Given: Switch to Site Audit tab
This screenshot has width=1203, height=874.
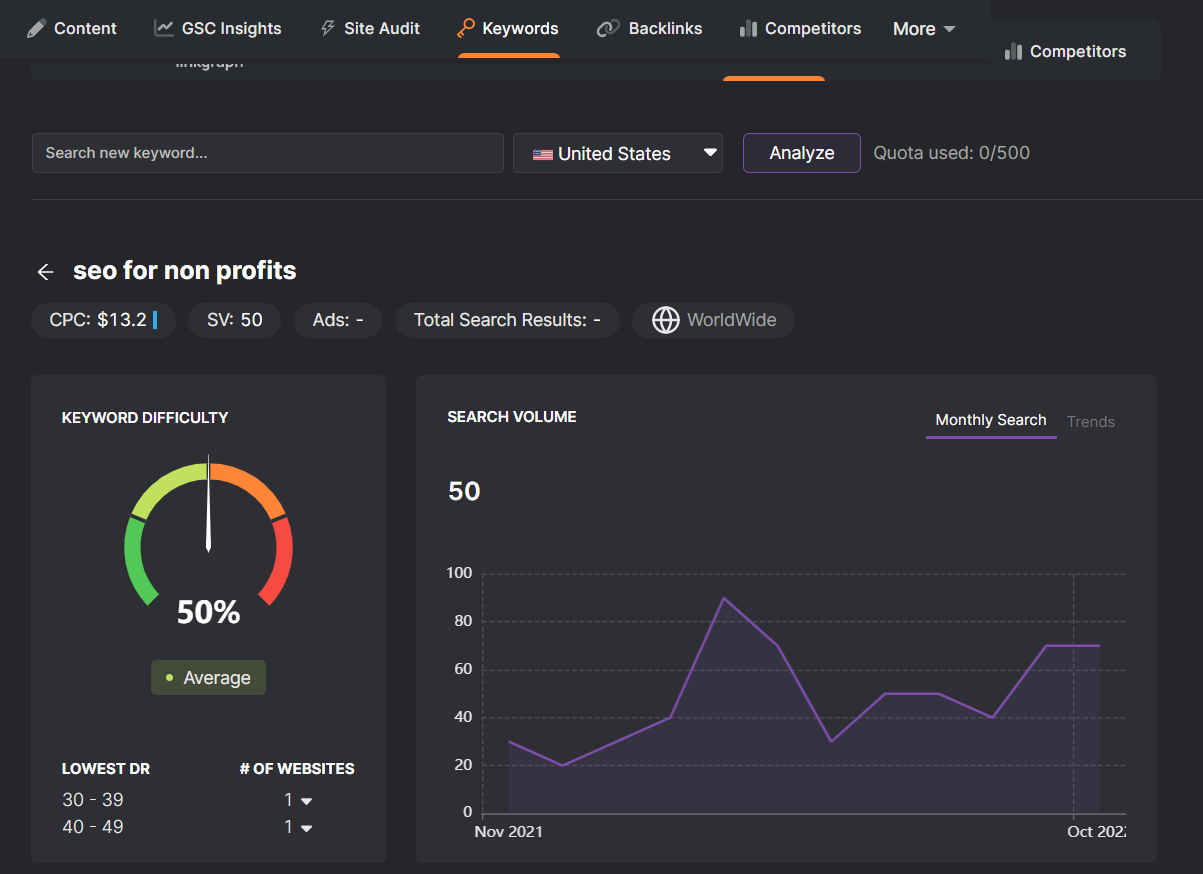Looking at the screenshot, I should 370,28.
